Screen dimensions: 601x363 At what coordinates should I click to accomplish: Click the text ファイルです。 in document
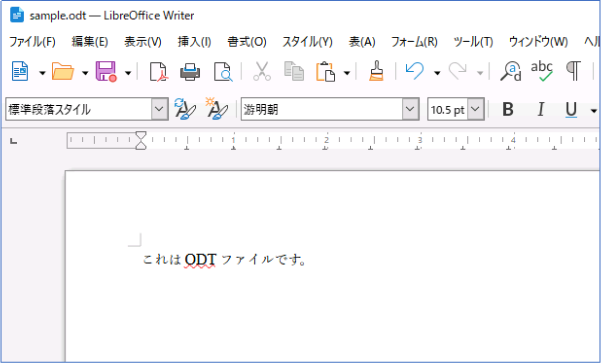(x=264, y=260)
